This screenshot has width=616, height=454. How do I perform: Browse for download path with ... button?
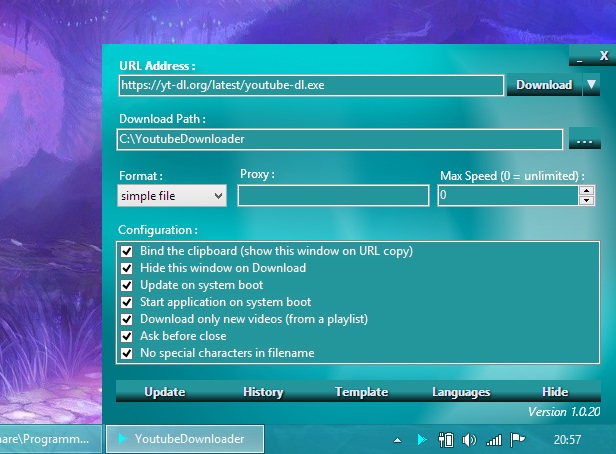tap(585, 139)
